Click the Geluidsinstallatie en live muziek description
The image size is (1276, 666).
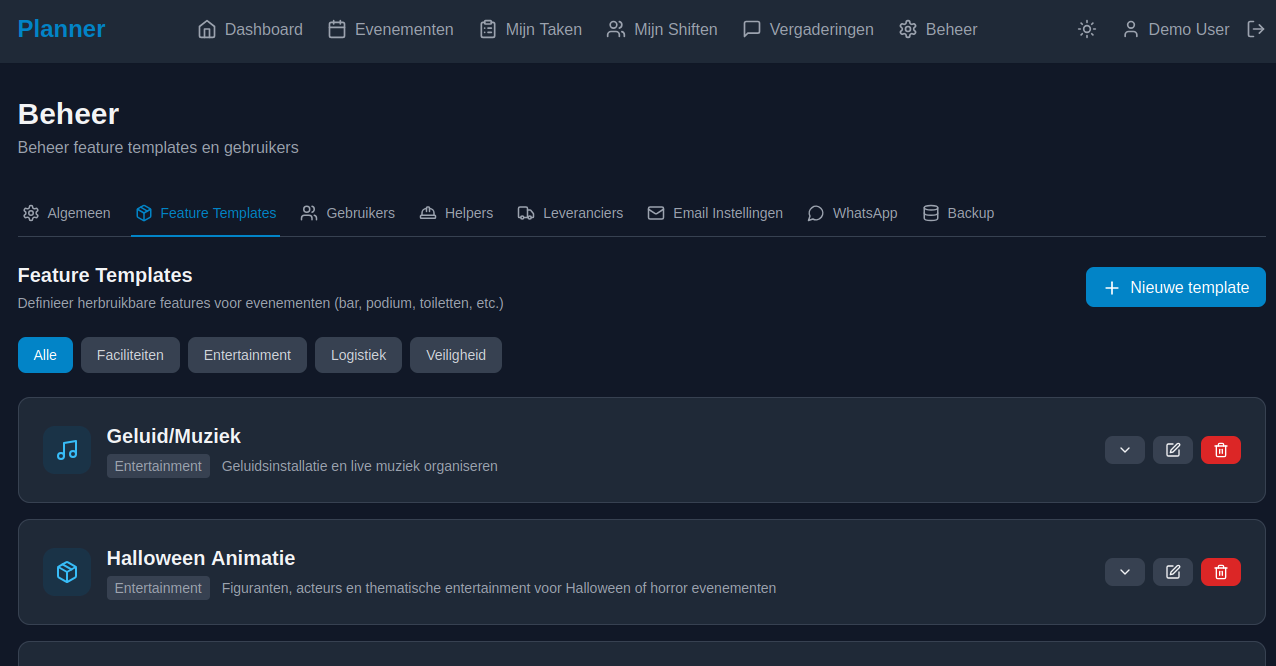(x=360, y=466)
